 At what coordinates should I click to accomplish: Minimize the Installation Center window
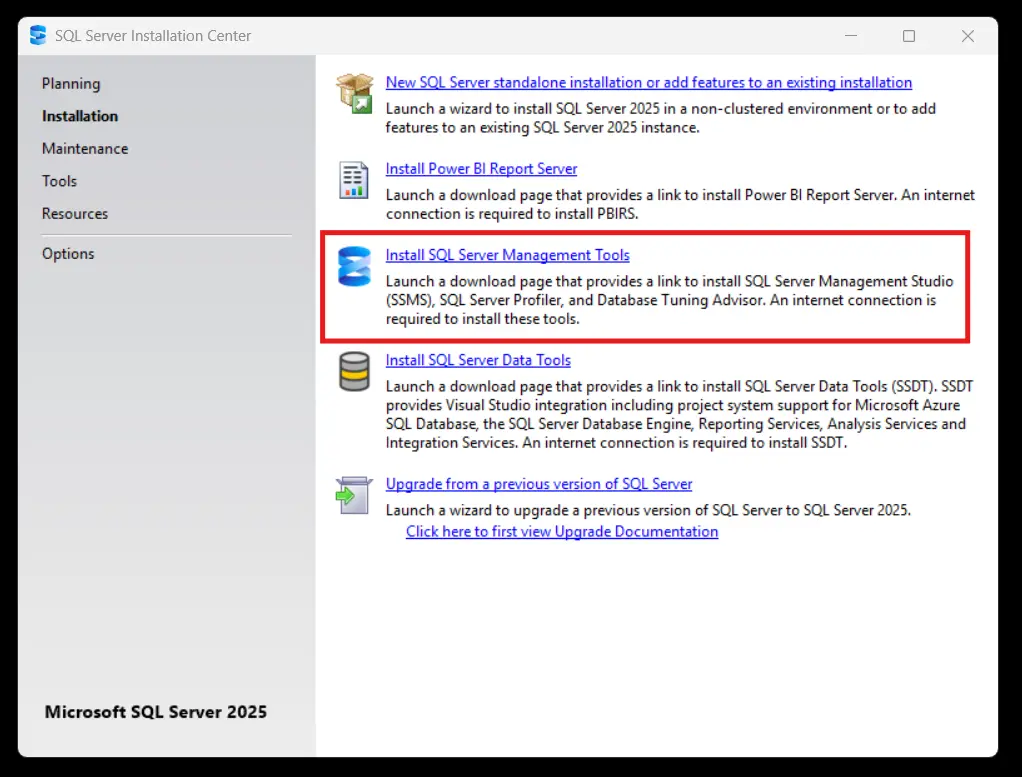(850, 35)
